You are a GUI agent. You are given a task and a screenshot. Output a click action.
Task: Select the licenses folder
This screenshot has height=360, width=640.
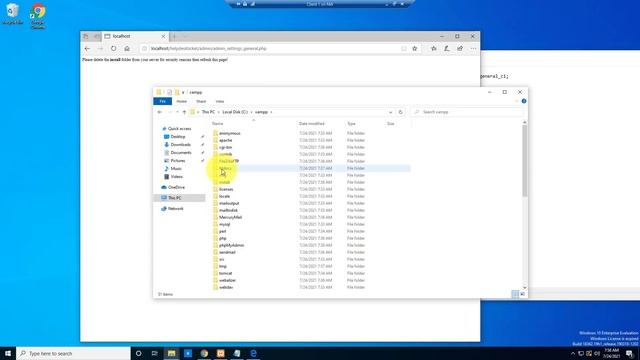(x=226, y=189)
